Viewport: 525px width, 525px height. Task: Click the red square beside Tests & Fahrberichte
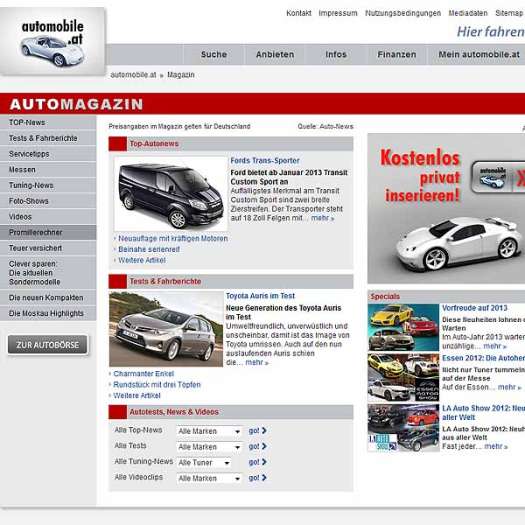[118, 282]
